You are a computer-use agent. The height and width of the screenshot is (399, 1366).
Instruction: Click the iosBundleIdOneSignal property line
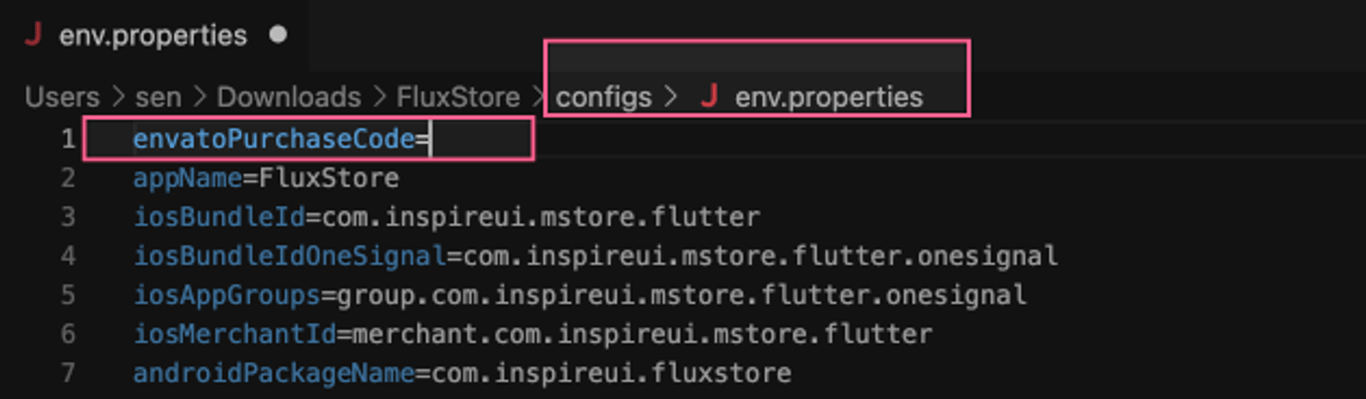point(596,256)
